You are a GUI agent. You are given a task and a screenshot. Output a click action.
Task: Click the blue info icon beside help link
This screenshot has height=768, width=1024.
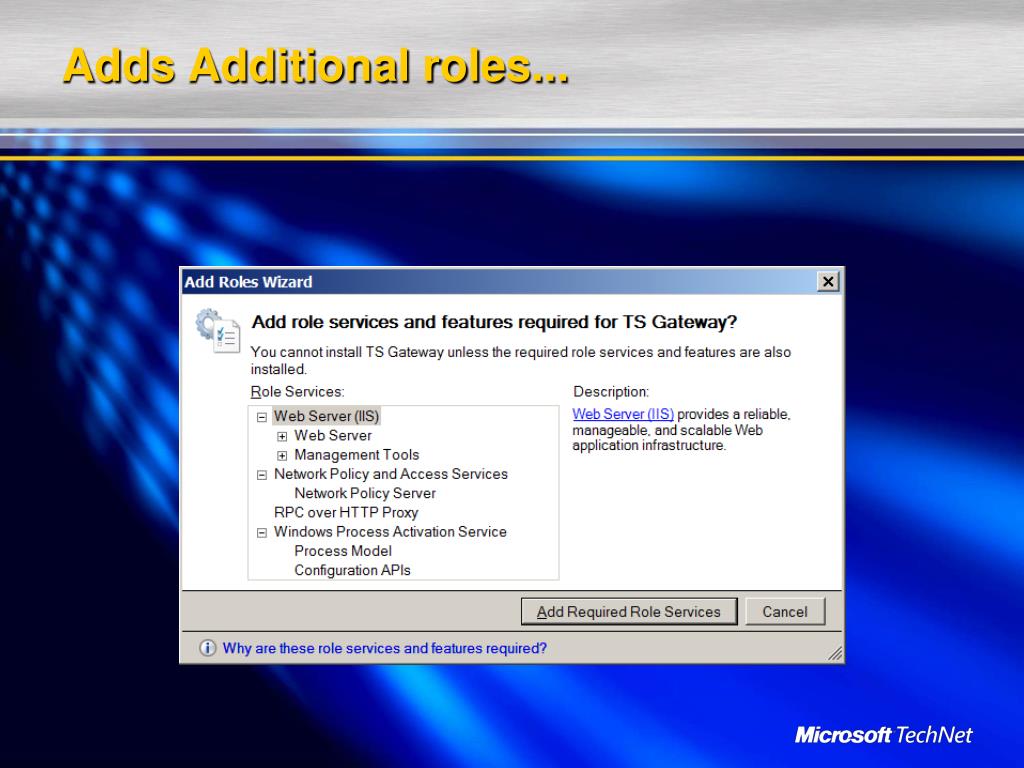click(x=208, y=648)
